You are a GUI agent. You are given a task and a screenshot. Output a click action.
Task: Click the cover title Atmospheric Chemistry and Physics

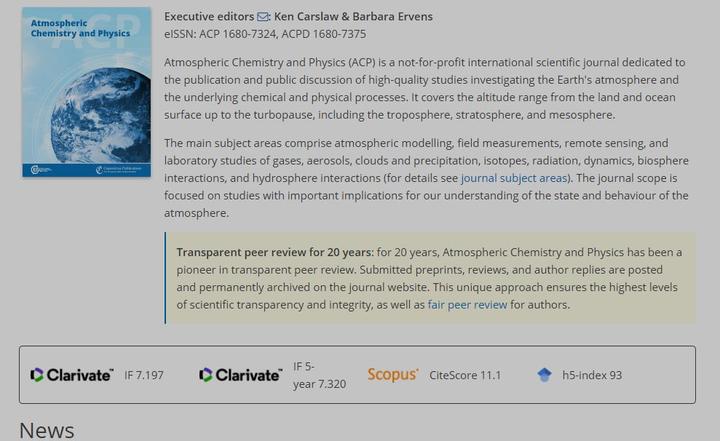pos(78,28)
